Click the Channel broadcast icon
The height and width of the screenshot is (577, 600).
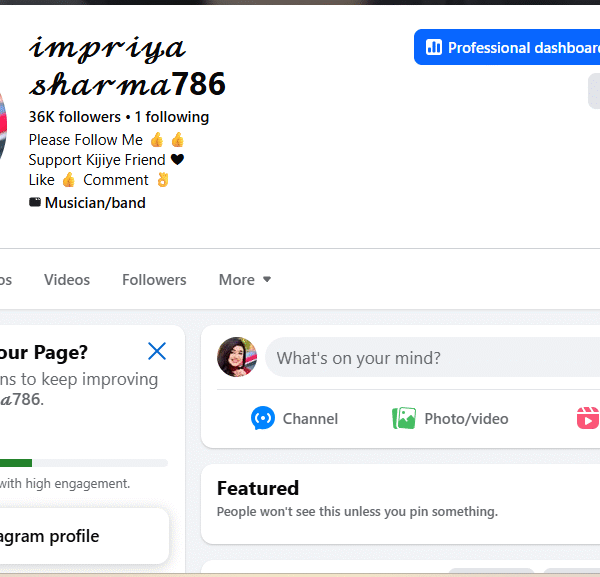263,418
